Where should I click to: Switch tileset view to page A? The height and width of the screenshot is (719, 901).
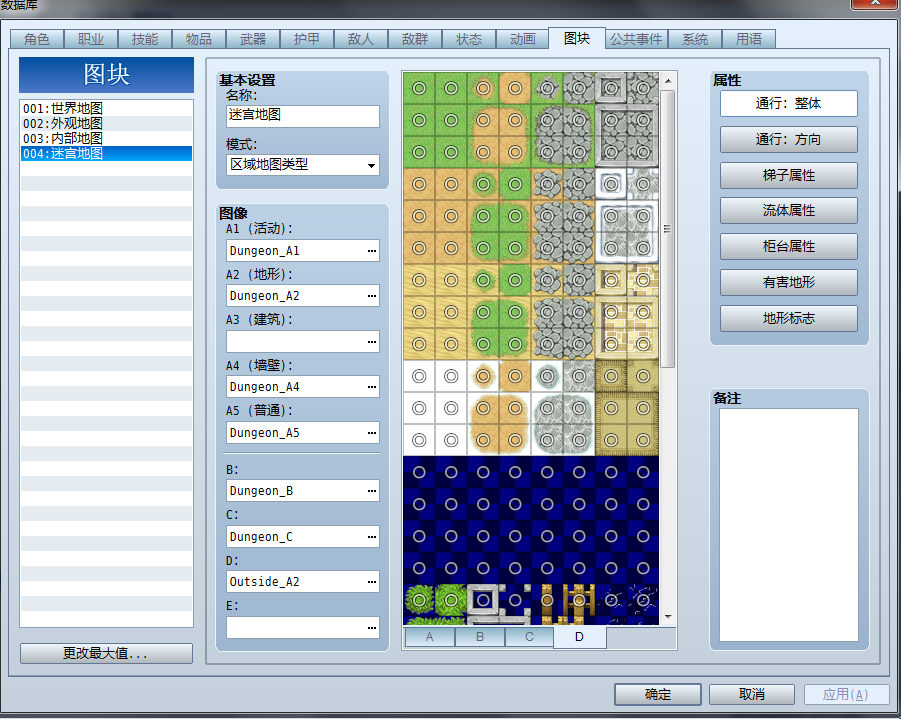[x=429, y=637]
